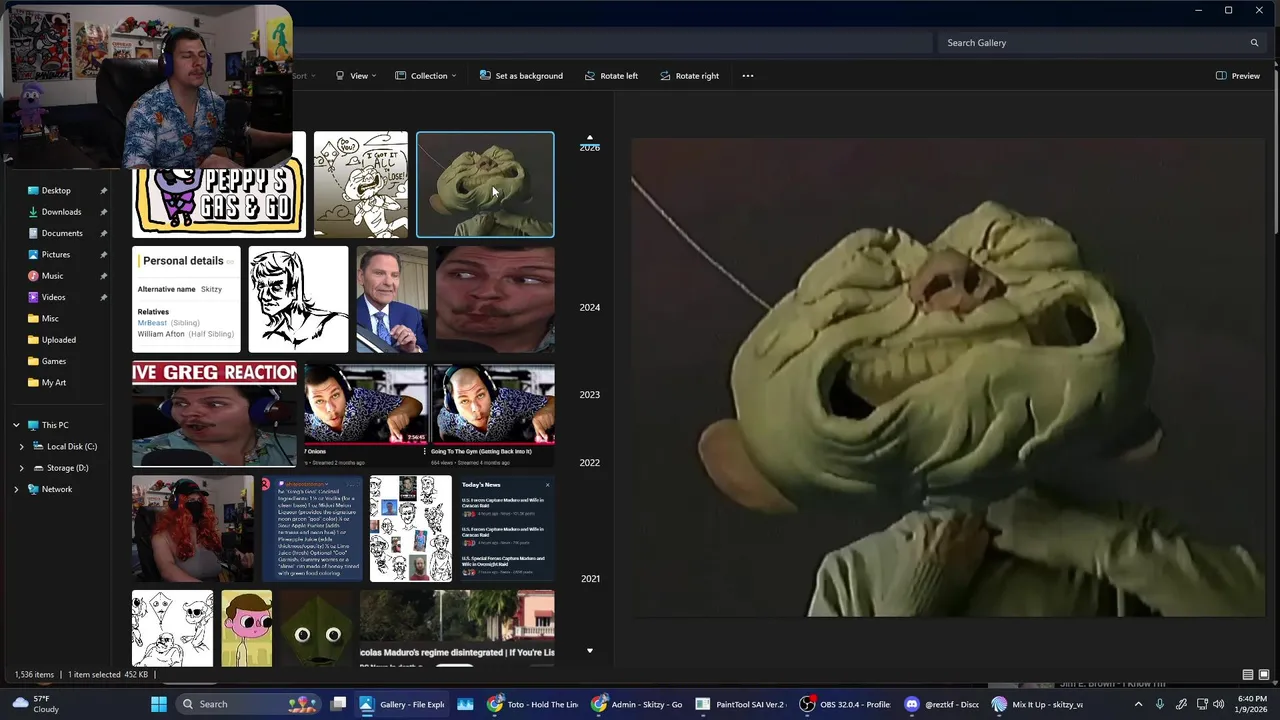Open the Uploaded folder in sidebar
This screenshot has width=1280, height=720.
click(x=59, y=340)
